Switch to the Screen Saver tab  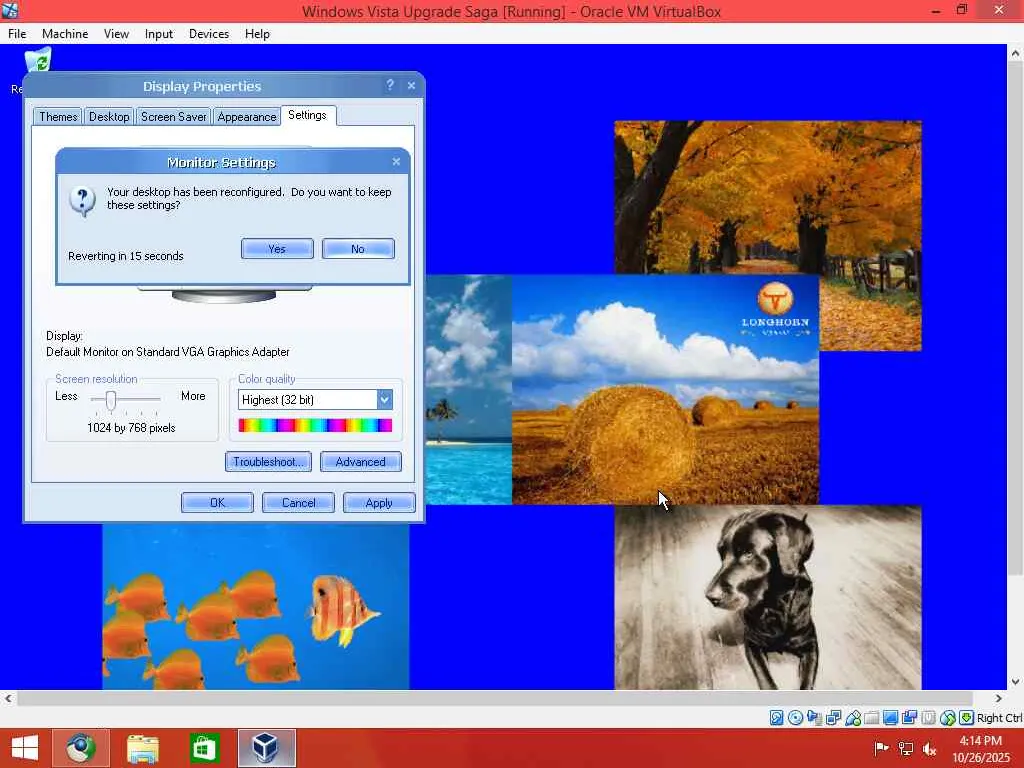173,116
